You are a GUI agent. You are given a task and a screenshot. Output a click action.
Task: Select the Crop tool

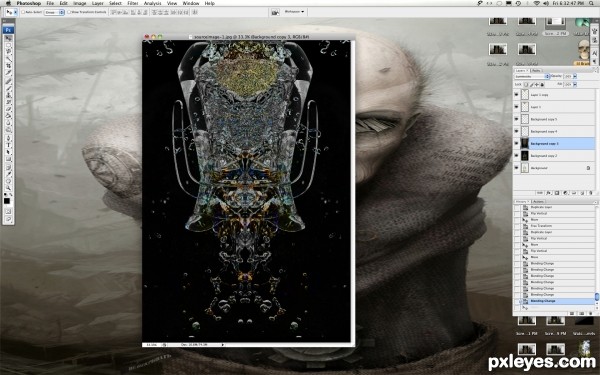click(x=8, y=66)
